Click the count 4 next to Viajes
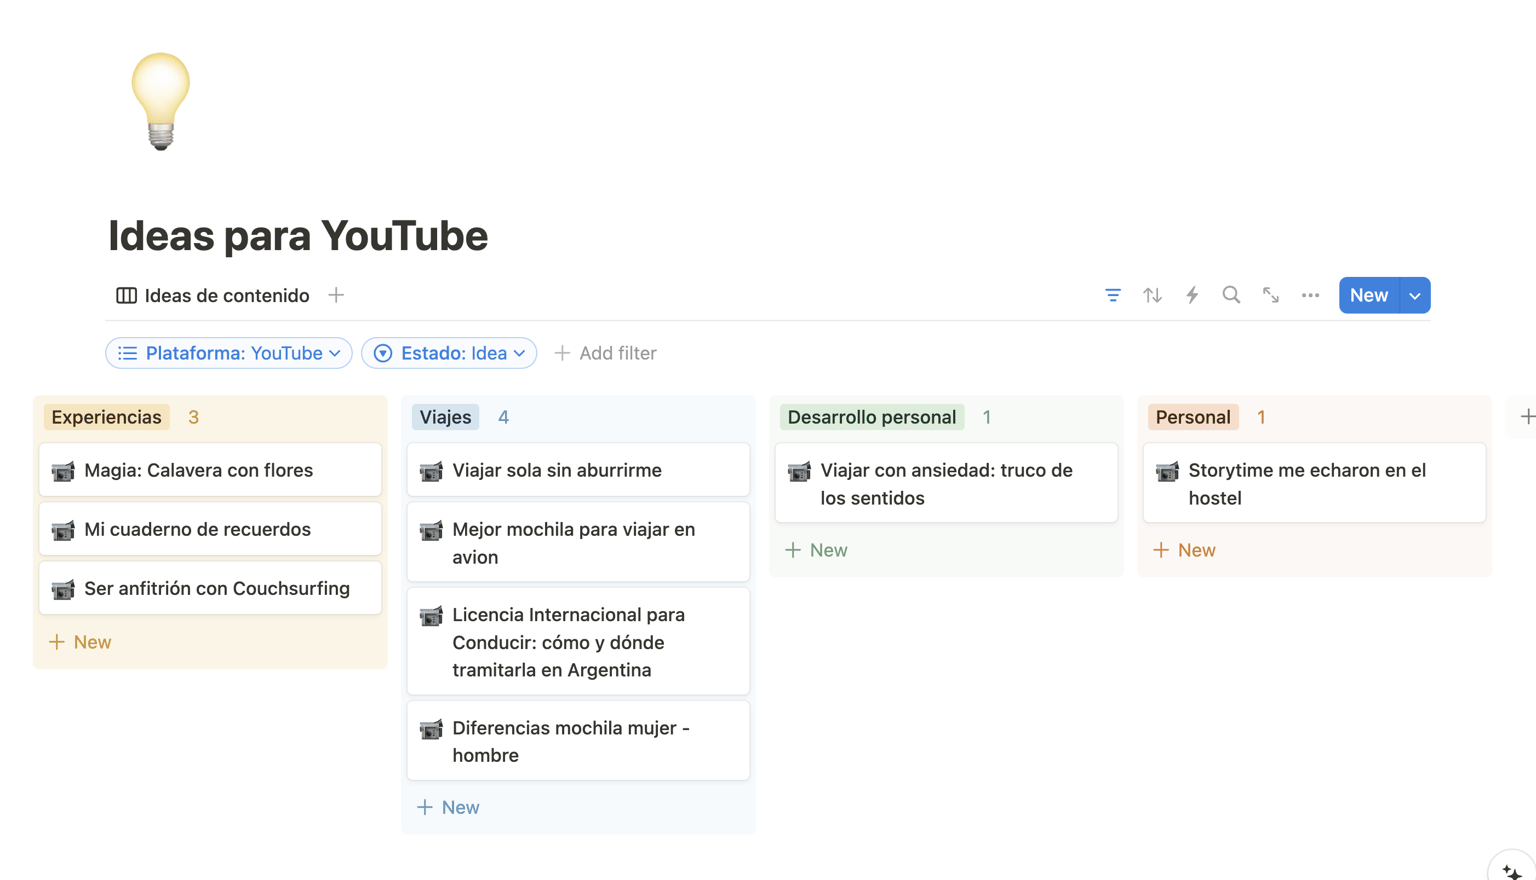1536x880 pixels. coord(504,417)
